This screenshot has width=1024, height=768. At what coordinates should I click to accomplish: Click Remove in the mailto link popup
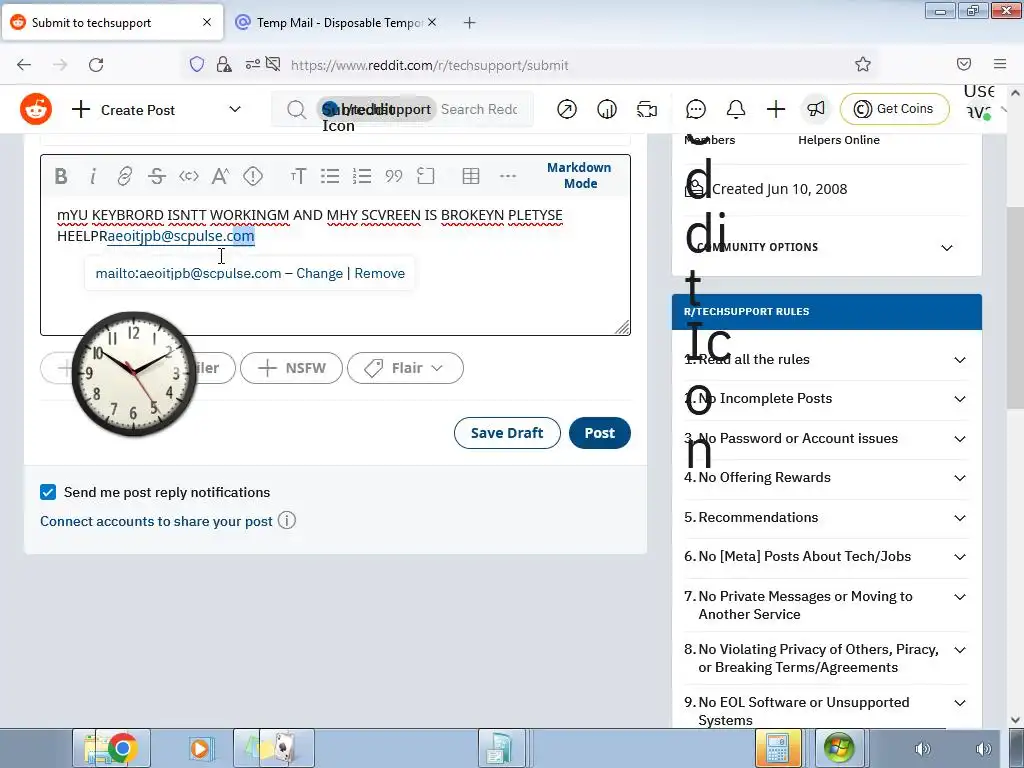(379, 273)
